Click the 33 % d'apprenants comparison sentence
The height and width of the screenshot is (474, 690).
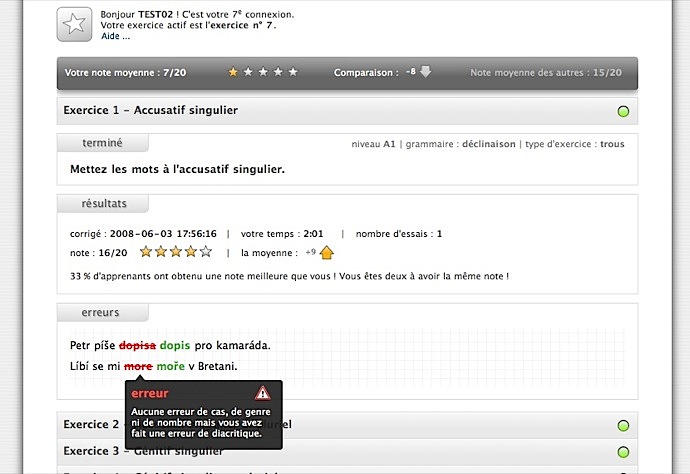coord(290,276)
